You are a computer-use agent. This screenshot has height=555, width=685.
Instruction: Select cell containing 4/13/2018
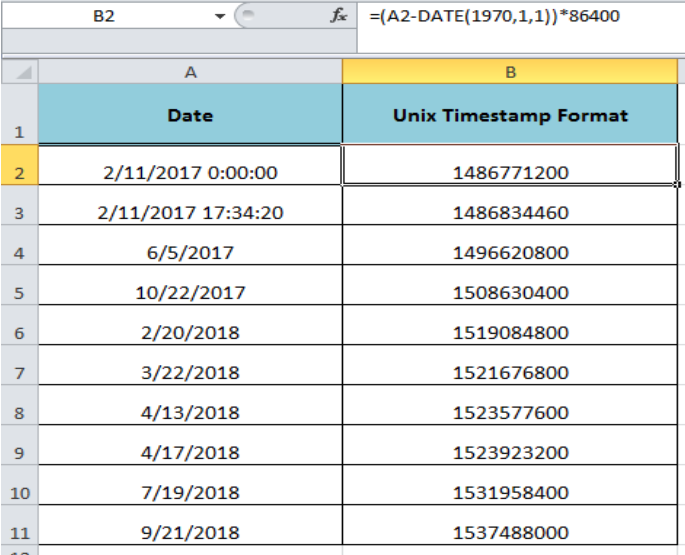coord(190,405)
